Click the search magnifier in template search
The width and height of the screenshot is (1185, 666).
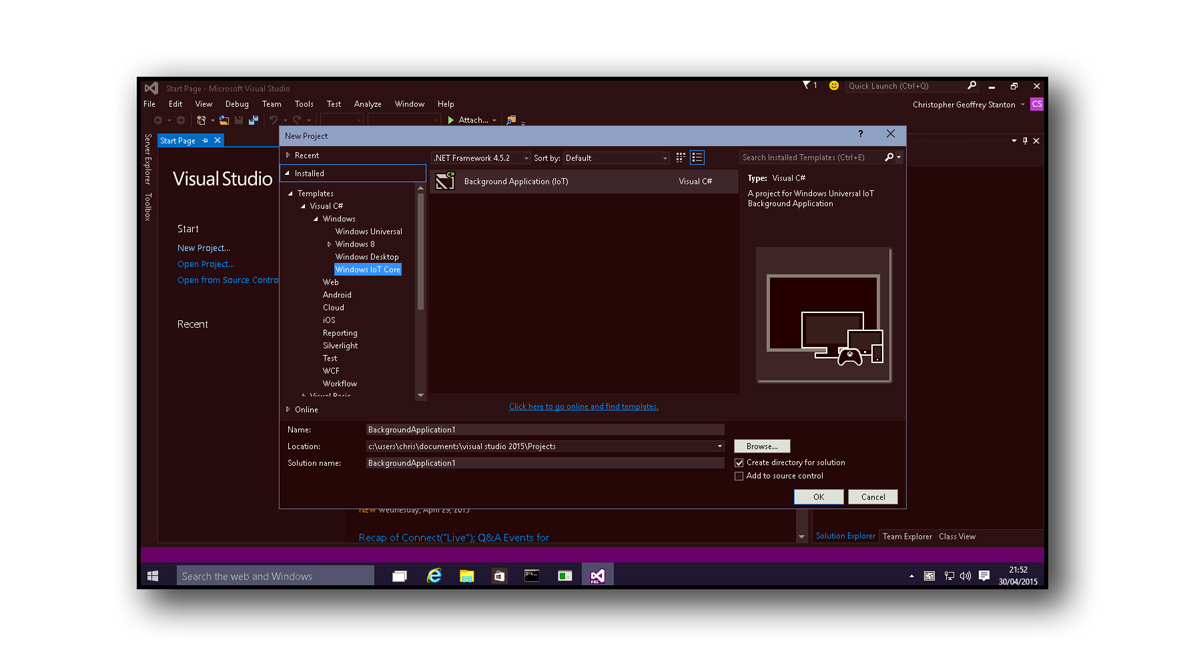[889, 158]
